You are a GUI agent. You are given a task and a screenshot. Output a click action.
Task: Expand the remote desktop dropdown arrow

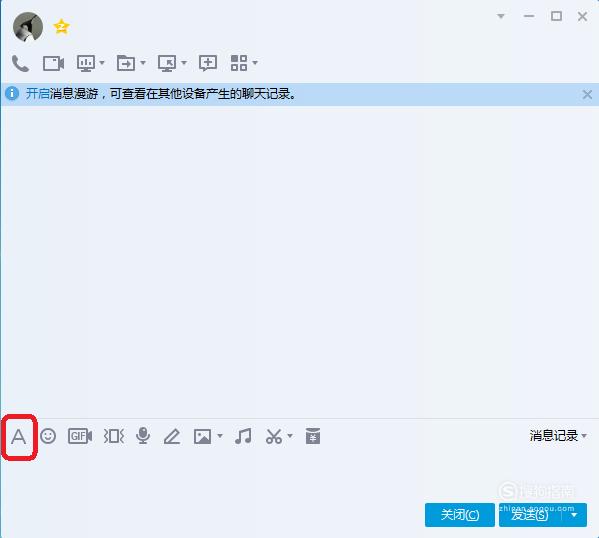[184, 63]
